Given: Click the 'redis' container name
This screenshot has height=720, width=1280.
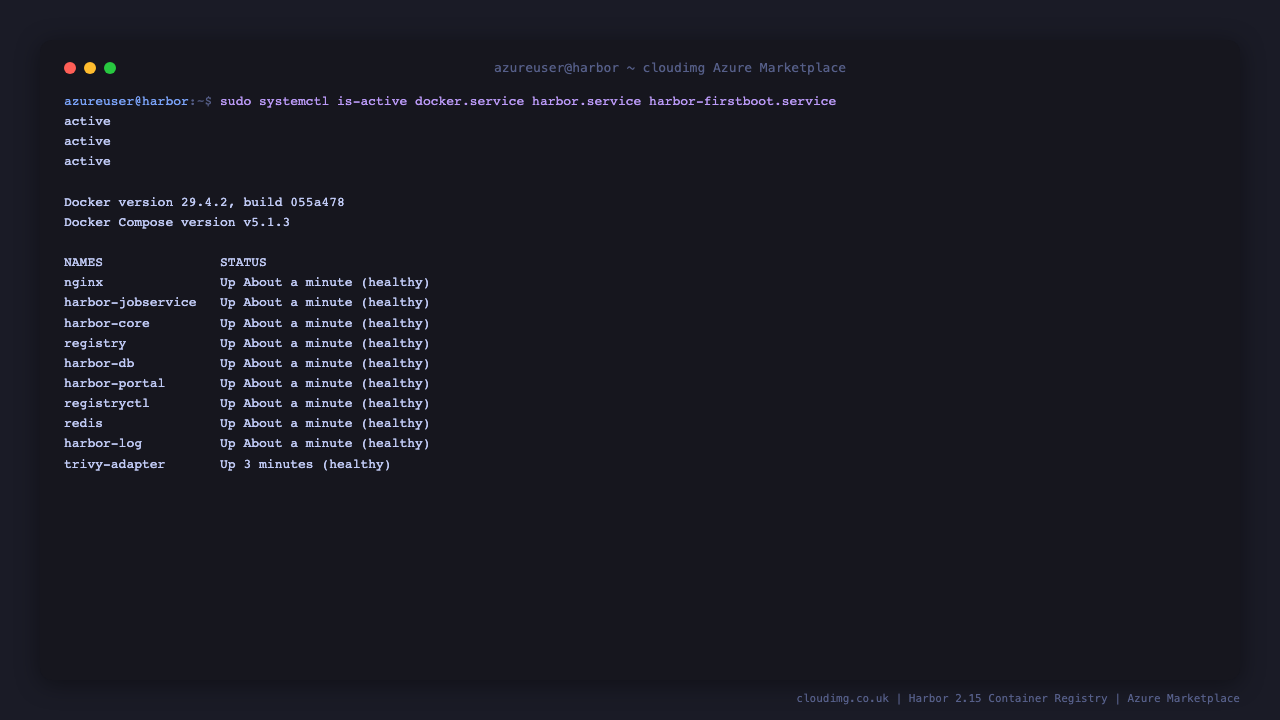Looking at the screenshot, I should [83, 423].
